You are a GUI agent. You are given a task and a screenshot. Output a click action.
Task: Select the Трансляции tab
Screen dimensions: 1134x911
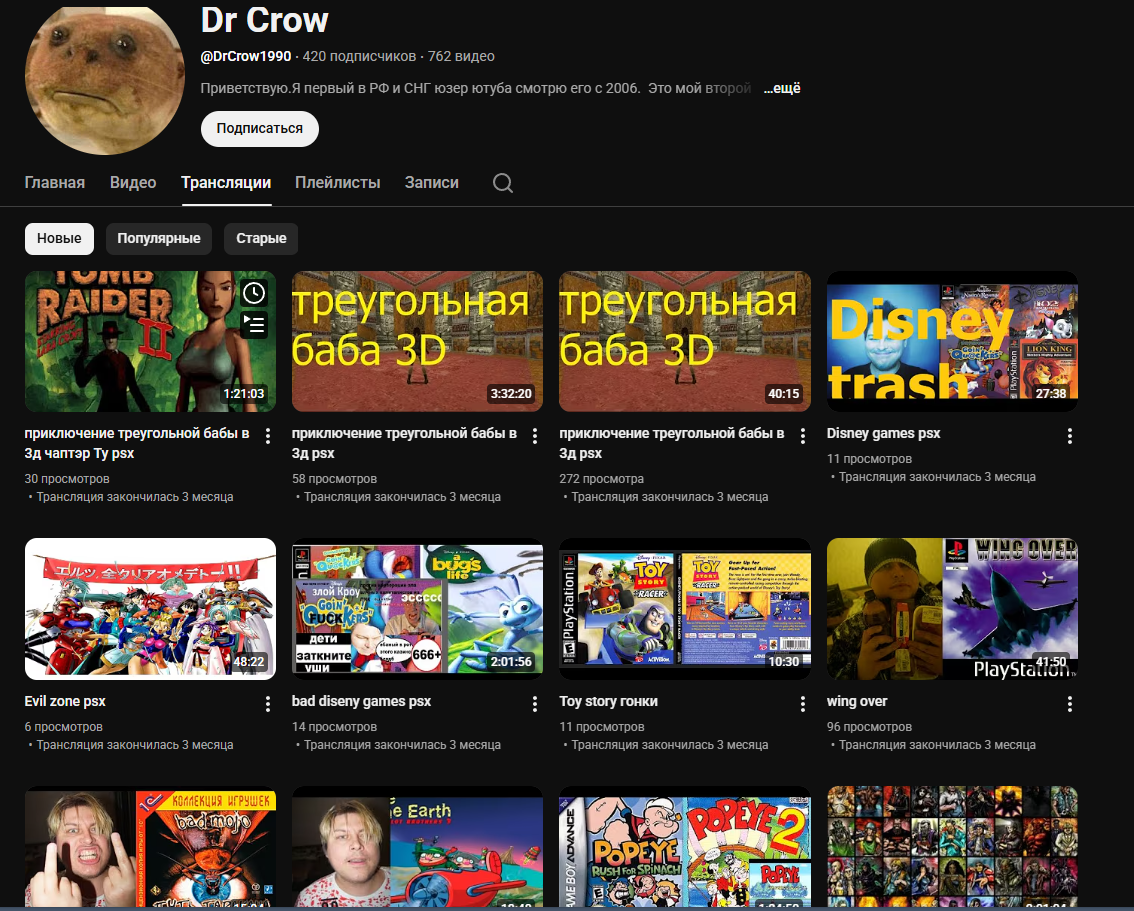(x=226, y=182)
